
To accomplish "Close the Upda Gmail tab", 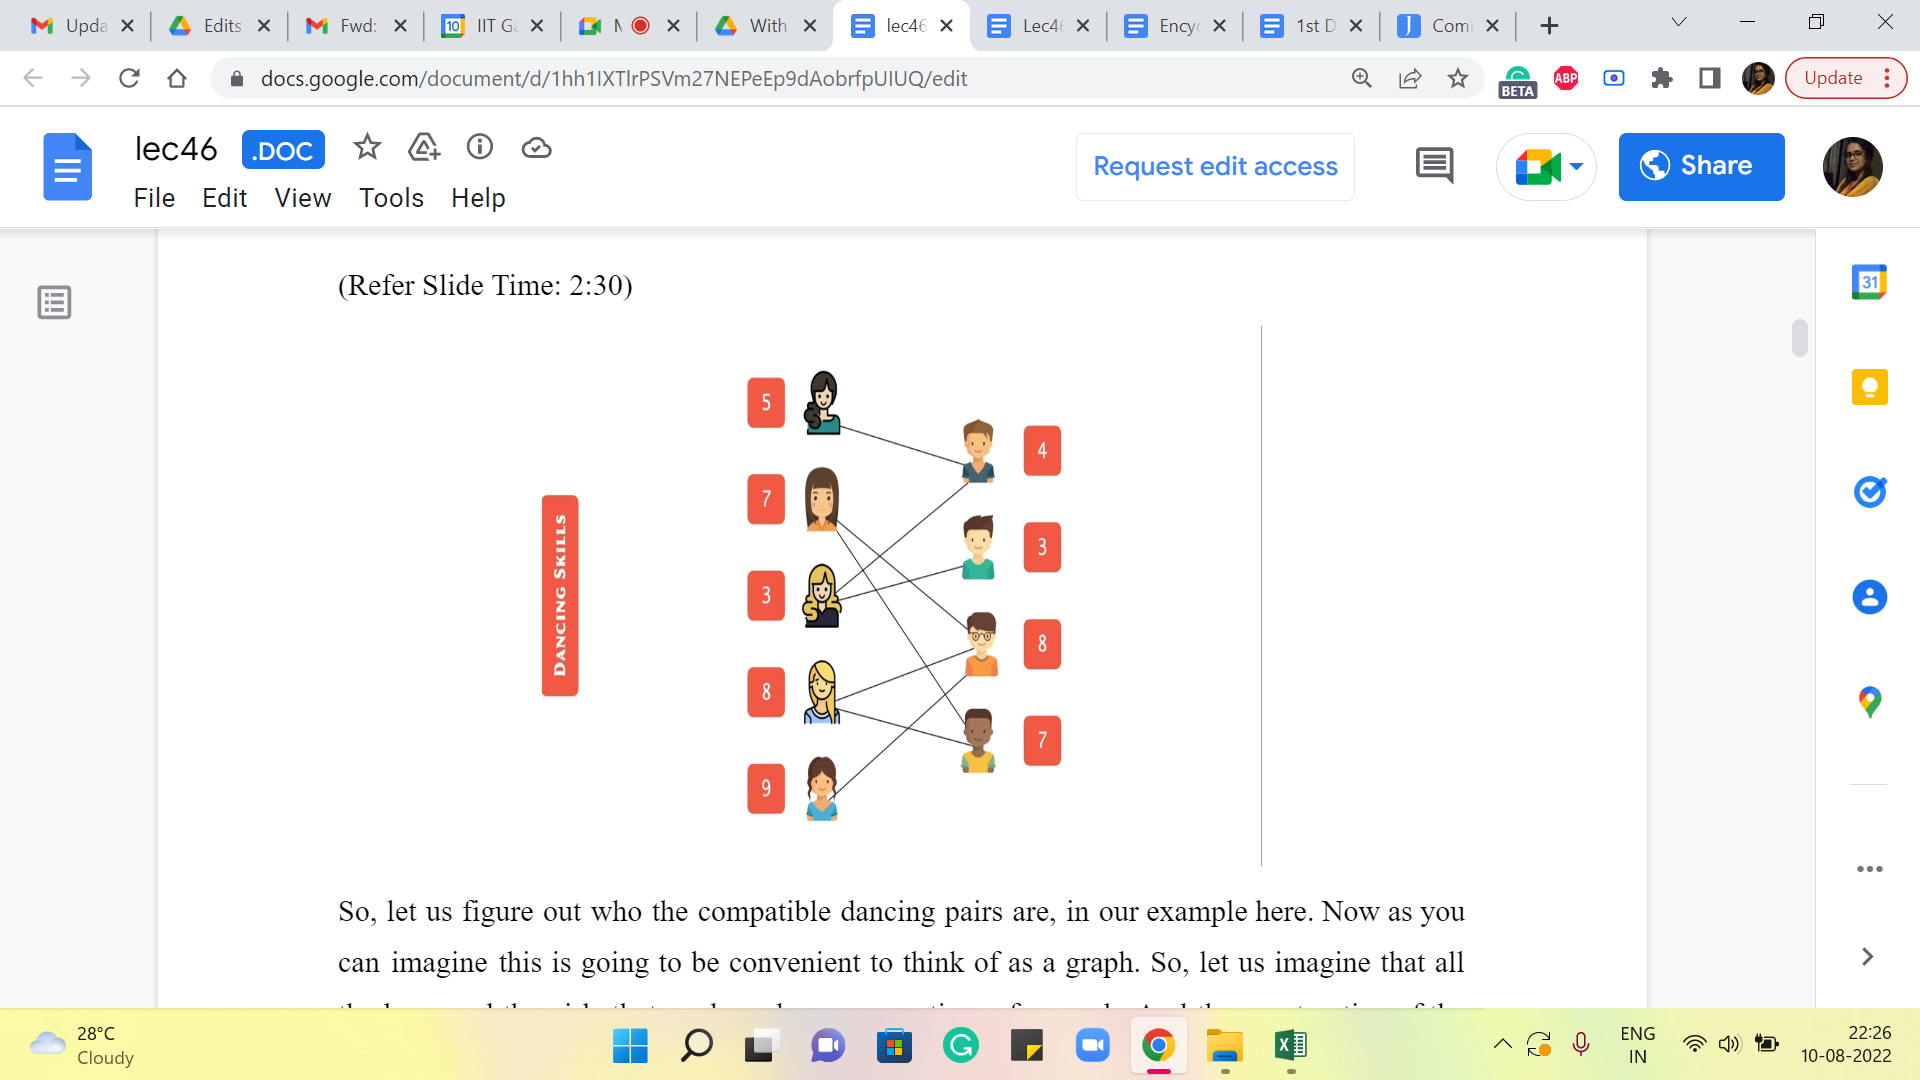I will [127, 26].
